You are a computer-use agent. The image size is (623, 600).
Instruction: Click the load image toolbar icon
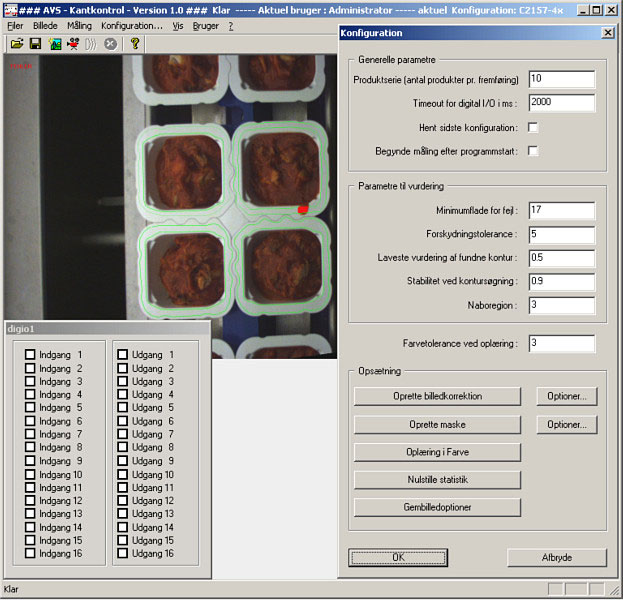click(x=55, y=44)
